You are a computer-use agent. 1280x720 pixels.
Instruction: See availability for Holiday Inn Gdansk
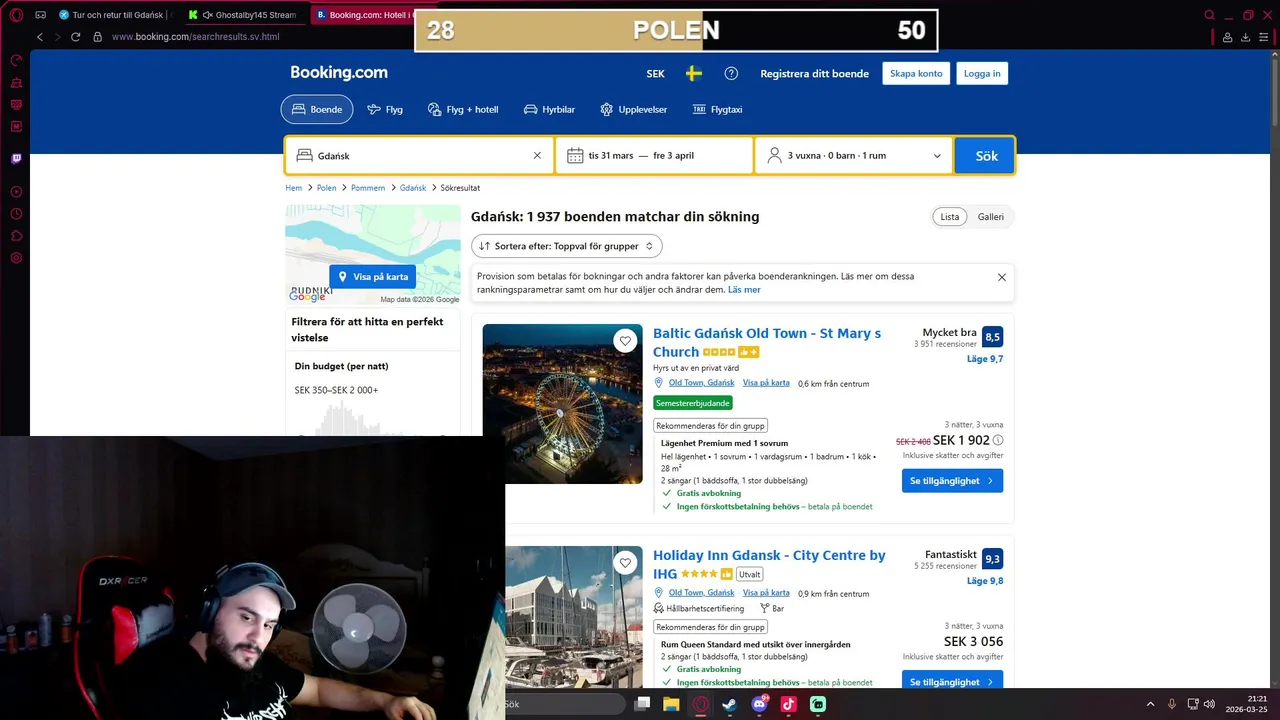(x=952, y=681)
